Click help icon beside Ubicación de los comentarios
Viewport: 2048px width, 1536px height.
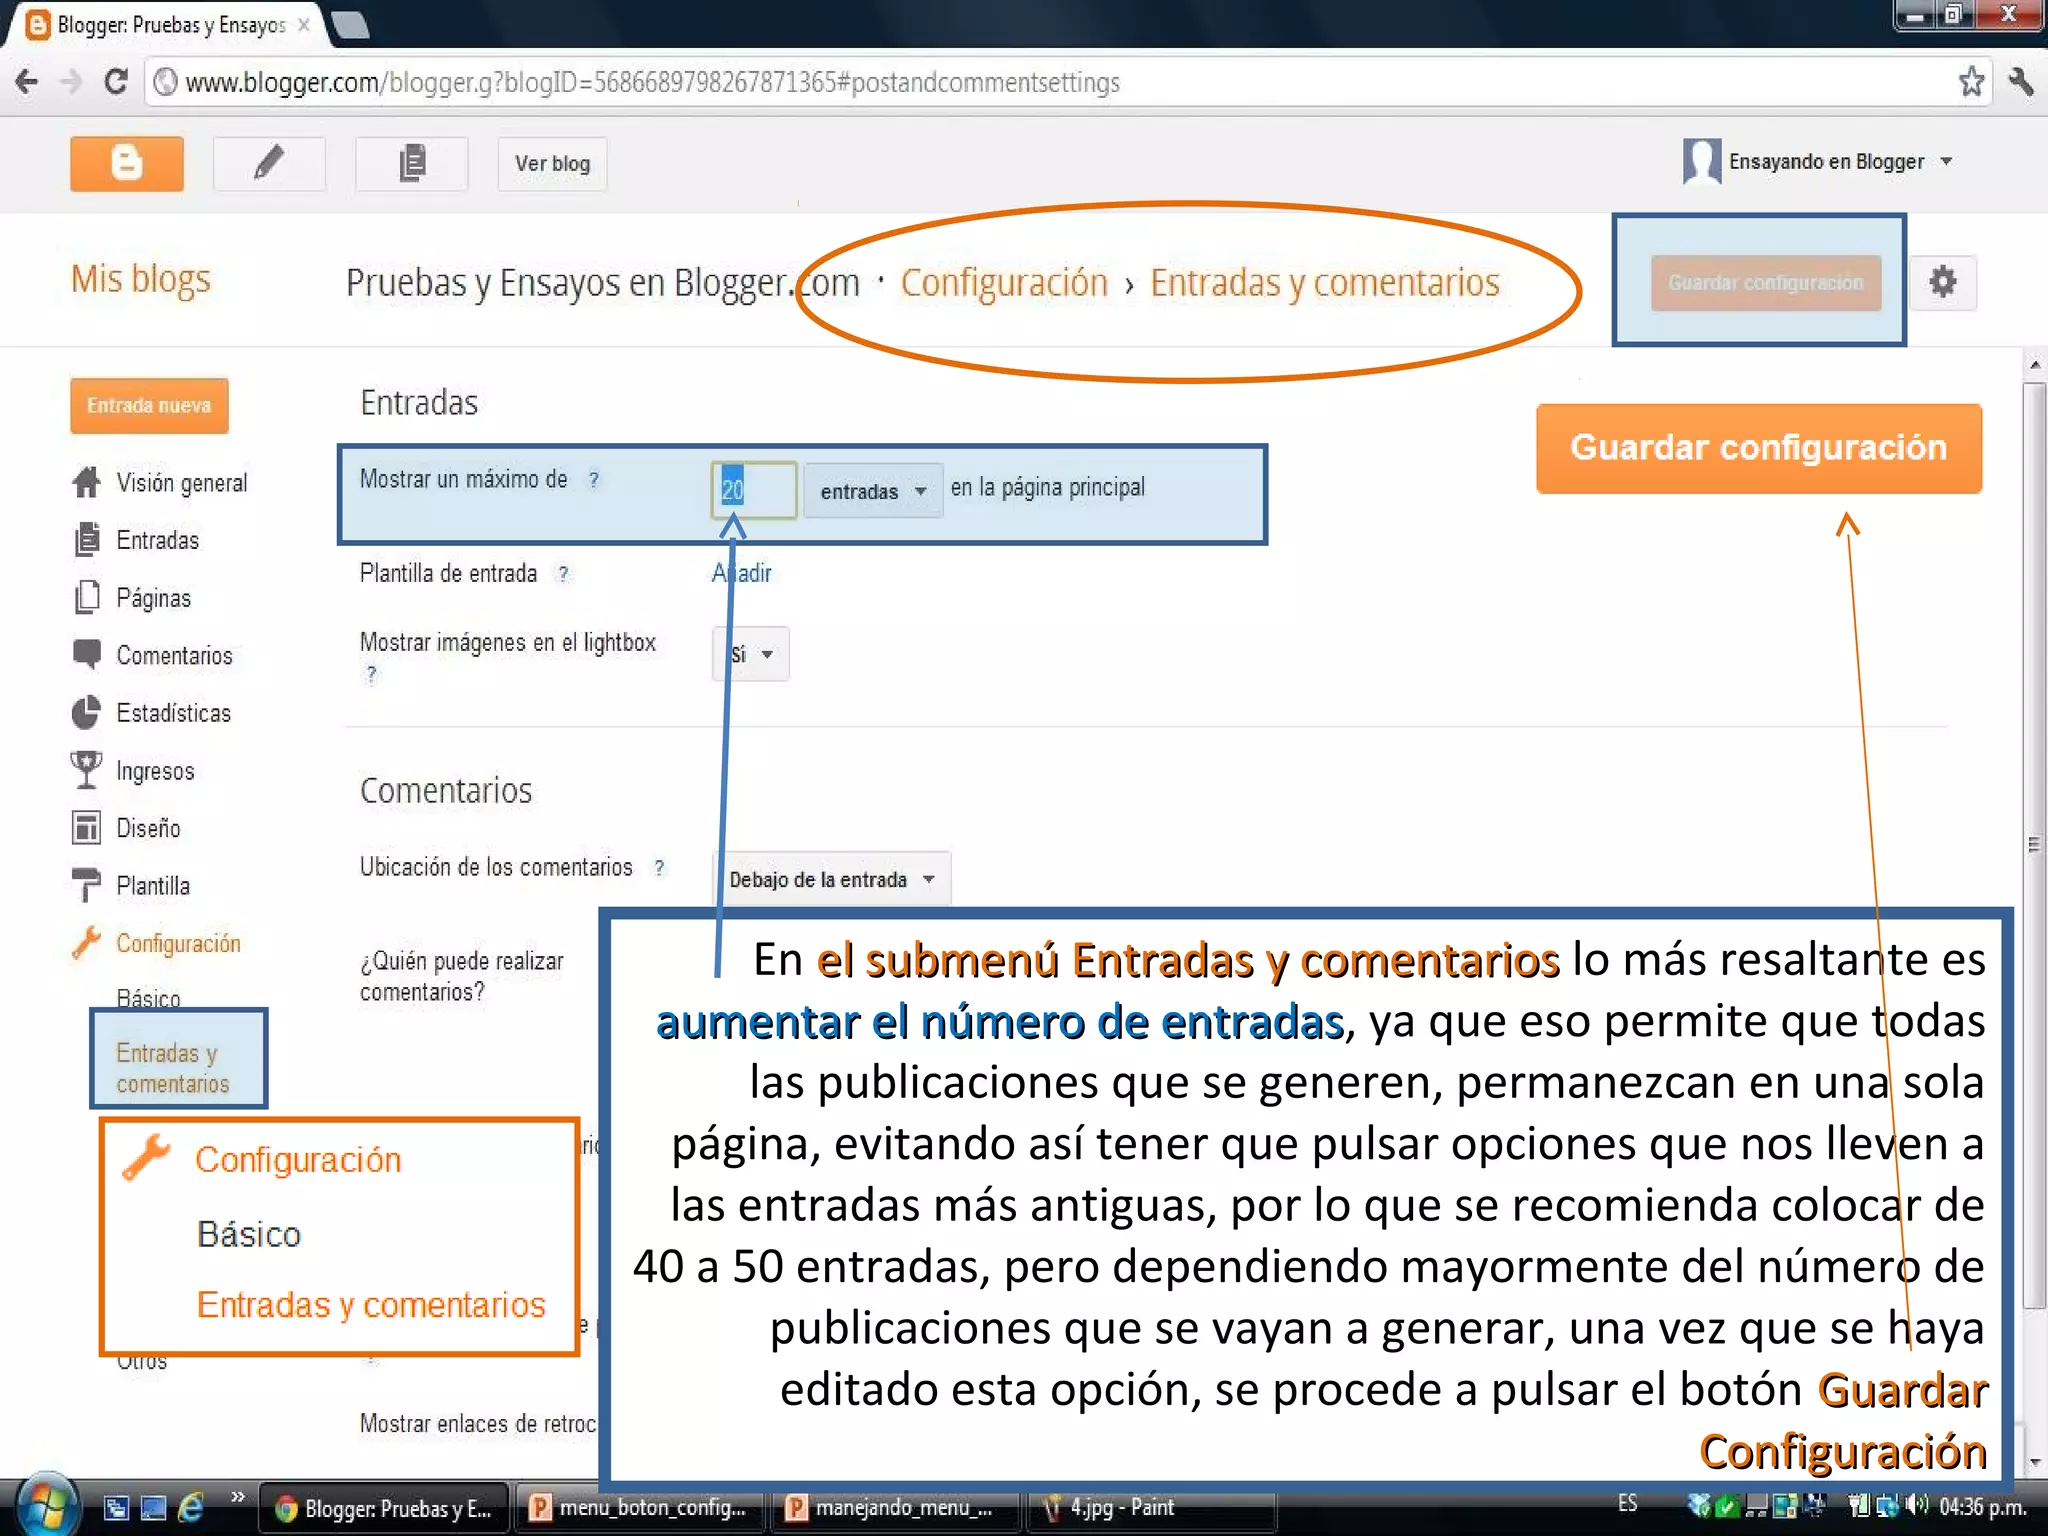[x=659, y=868]
